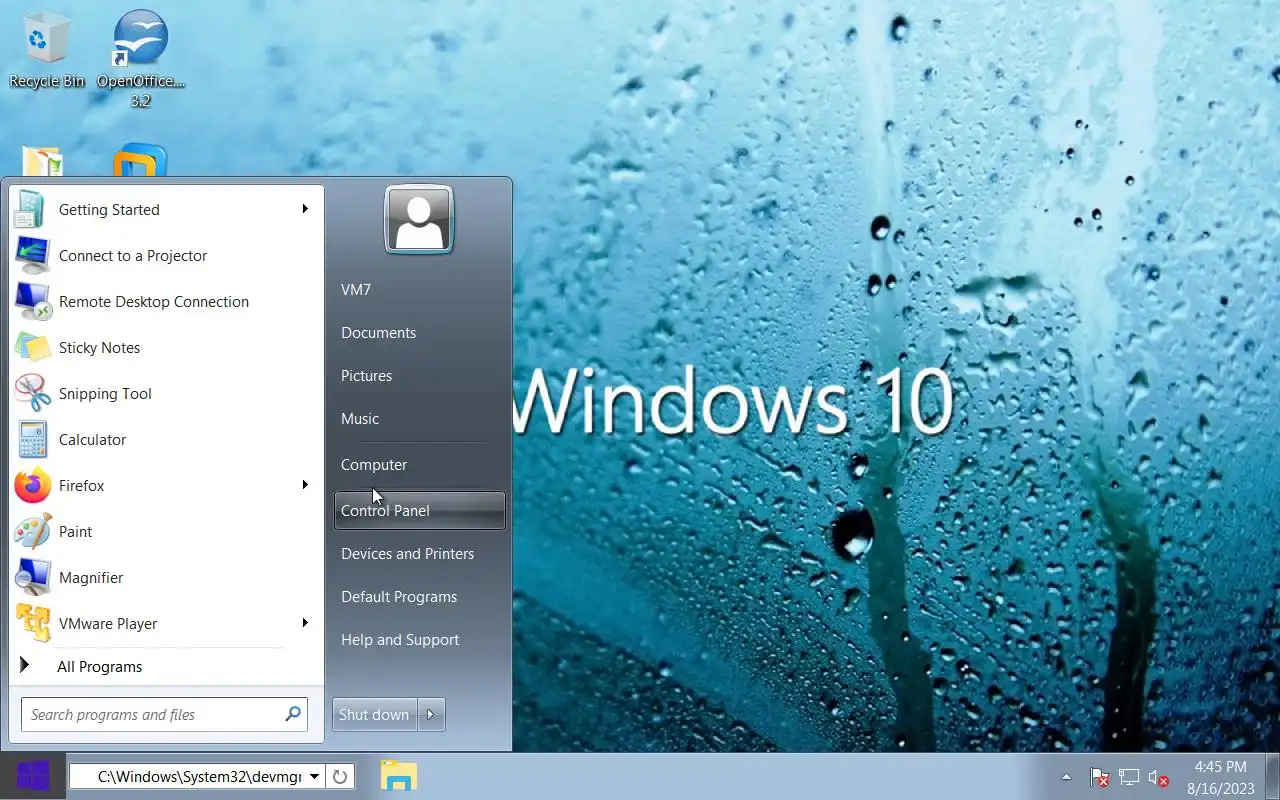Open Calculator from the Start menu
1280x800 pixels.
166,439
